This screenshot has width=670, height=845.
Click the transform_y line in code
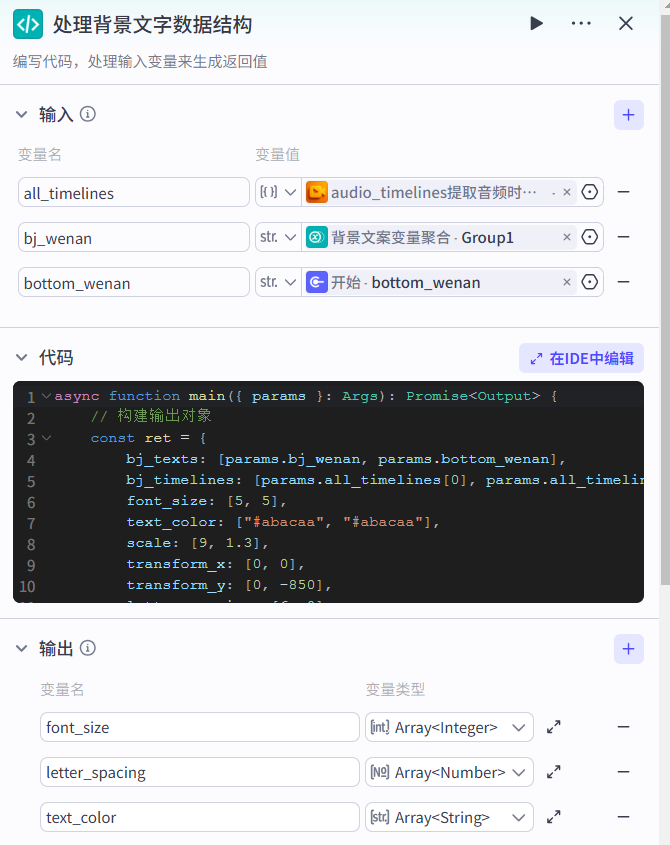[x=229, y=585]
